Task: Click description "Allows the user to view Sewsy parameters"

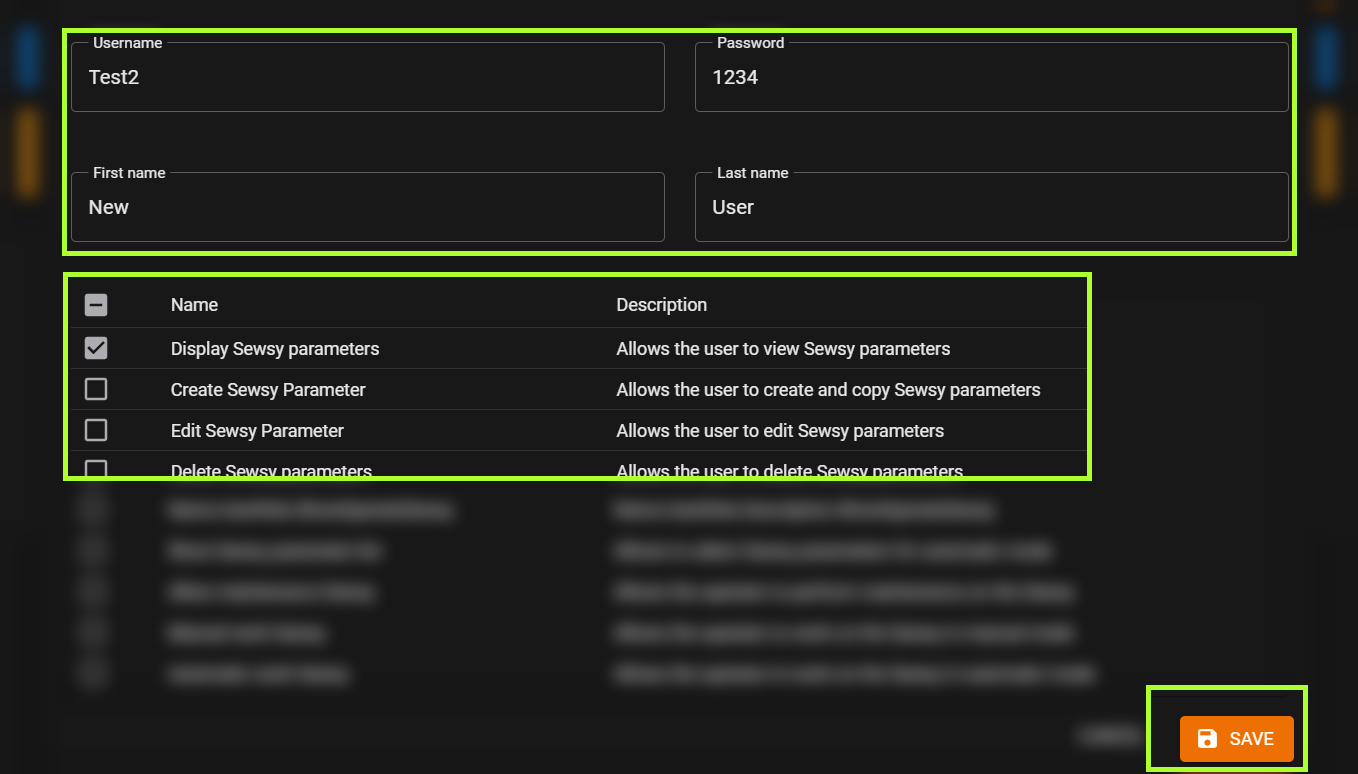Action: [x=783, y=349]
